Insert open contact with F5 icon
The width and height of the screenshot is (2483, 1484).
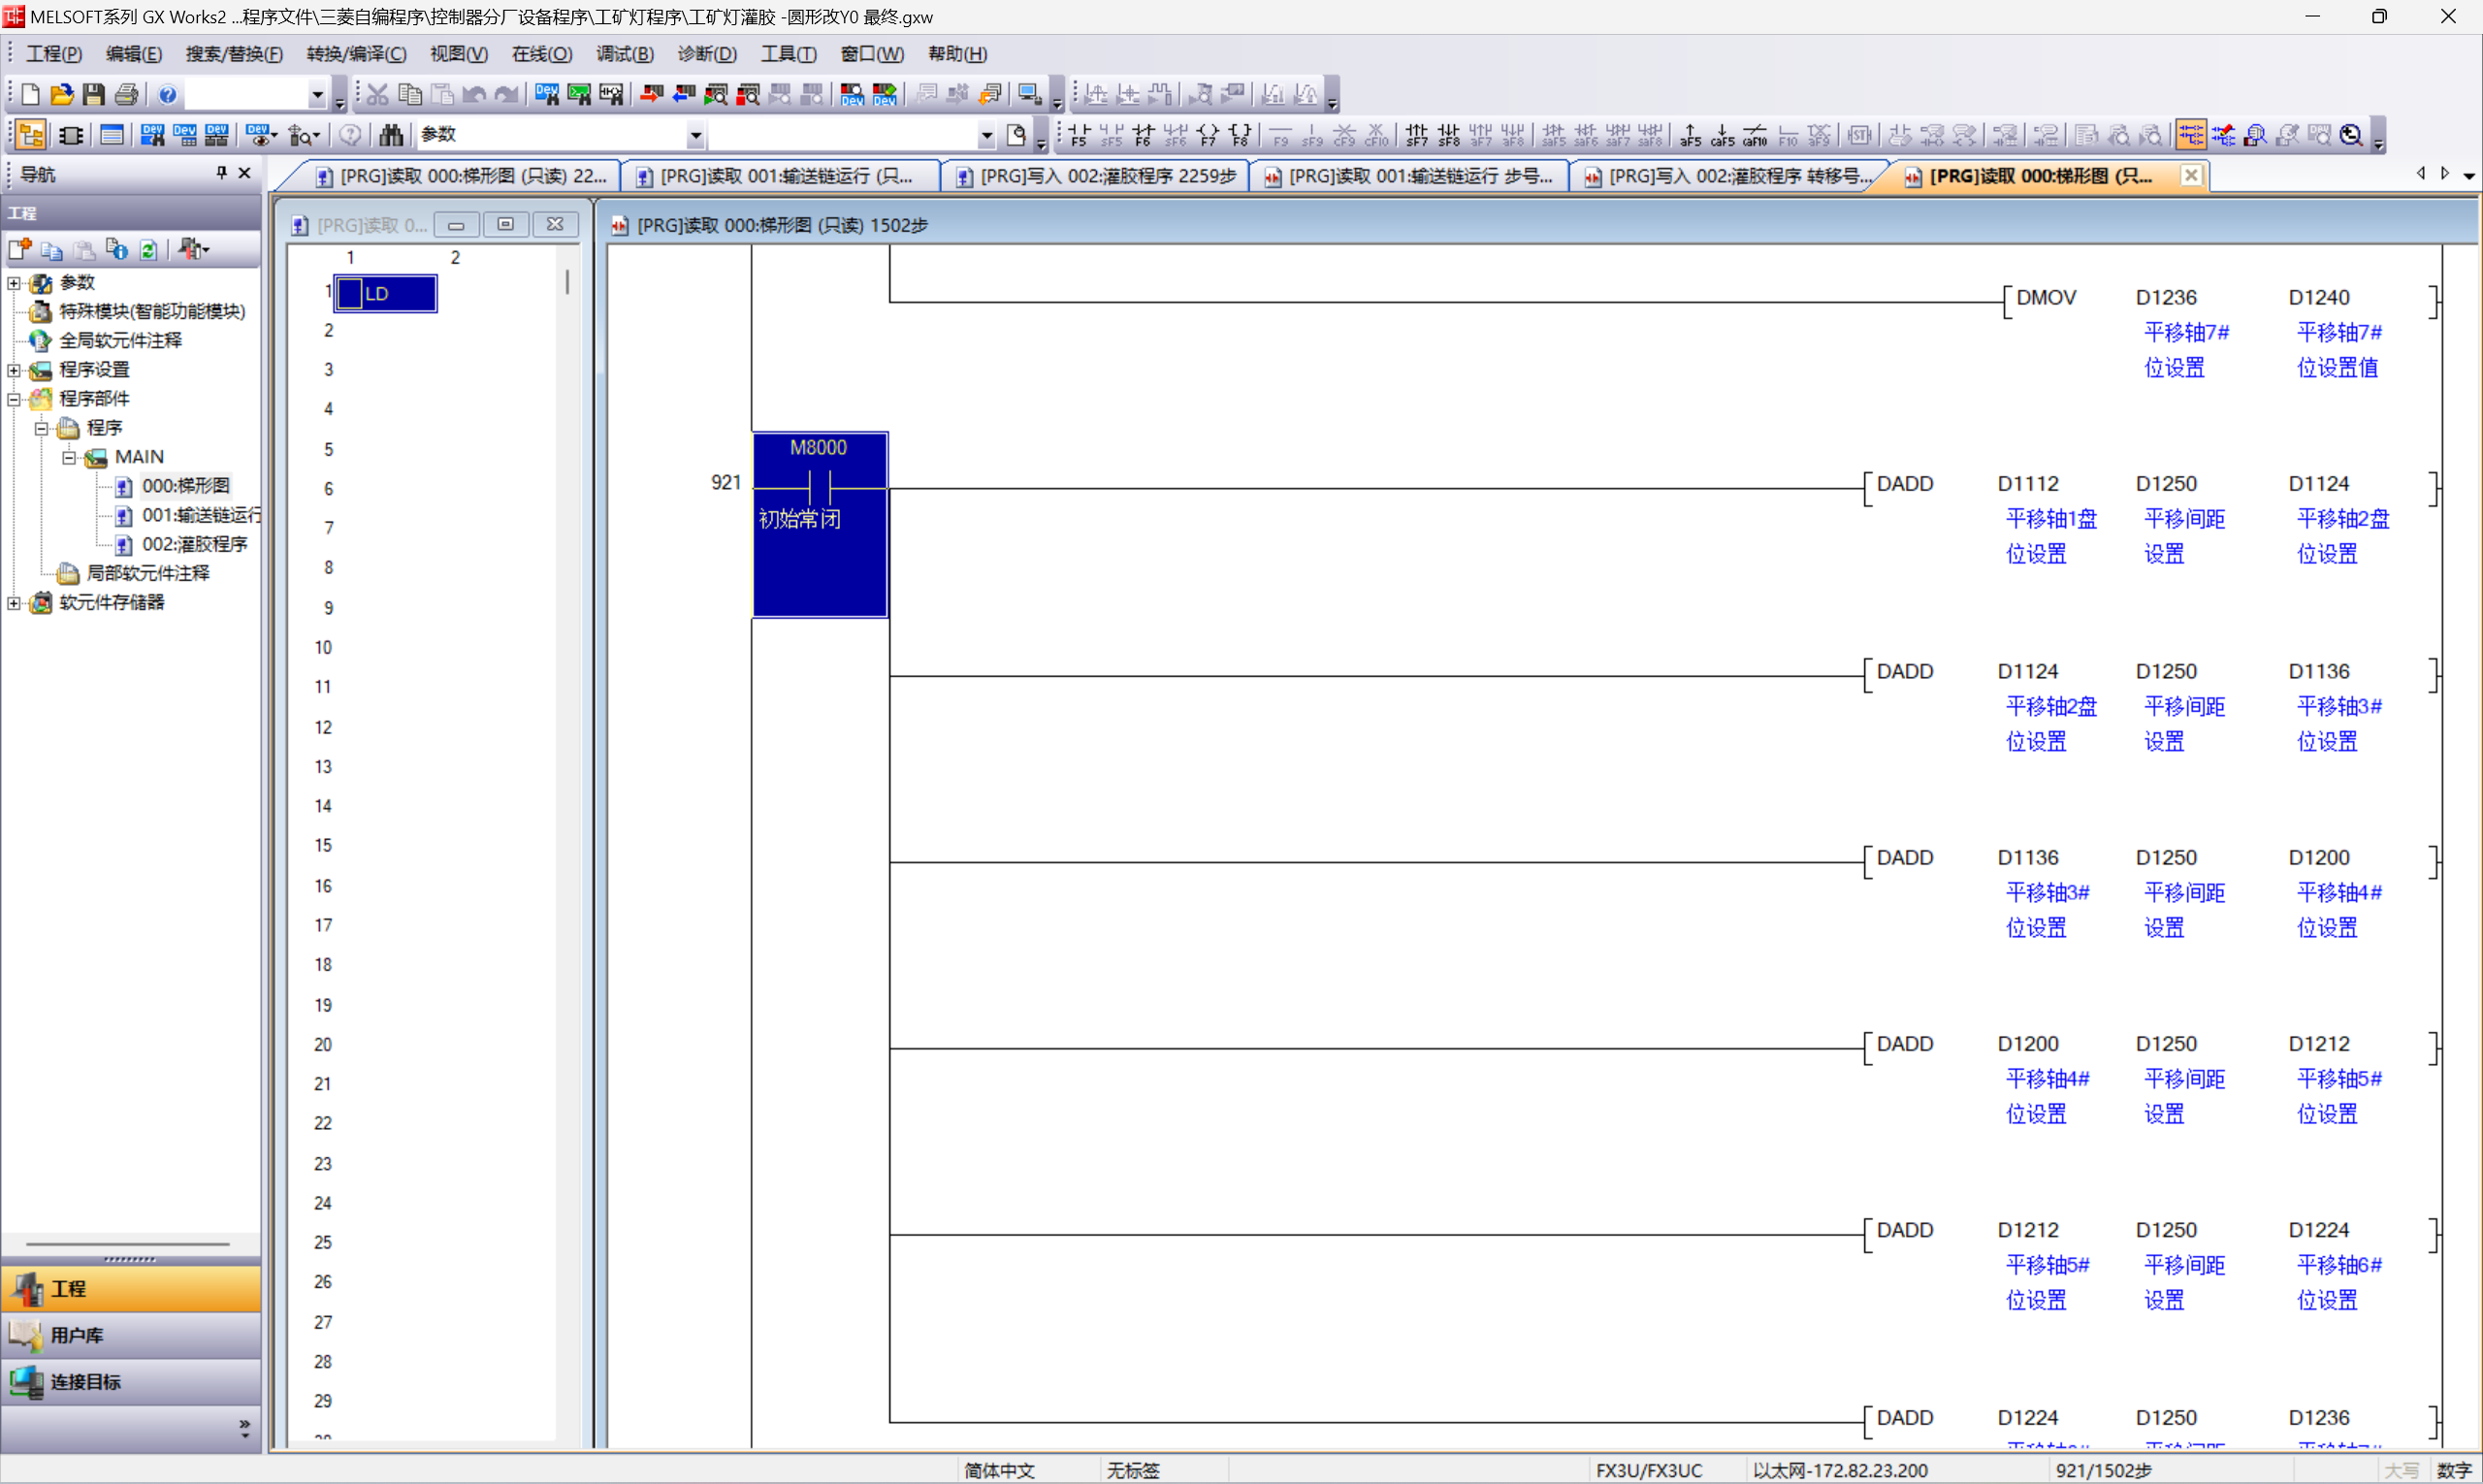(1079, 135)
